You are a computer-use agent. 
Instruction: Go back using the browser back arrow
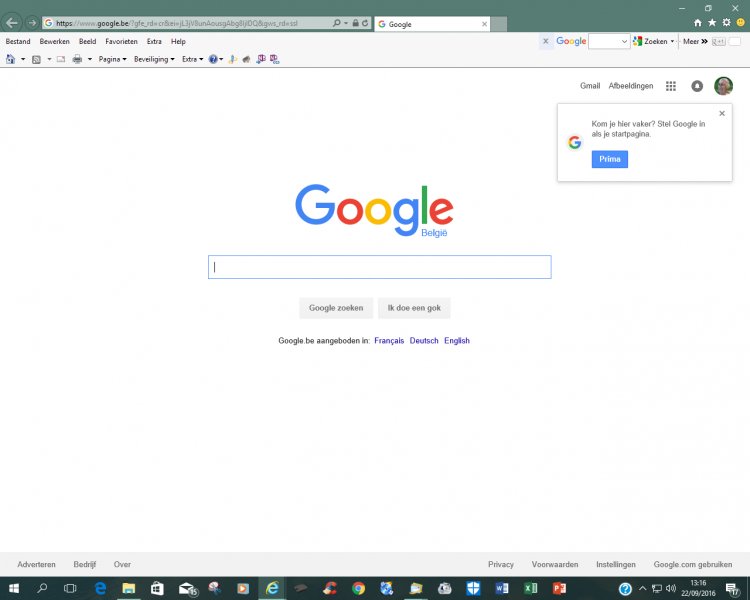[x=11, y=23]
